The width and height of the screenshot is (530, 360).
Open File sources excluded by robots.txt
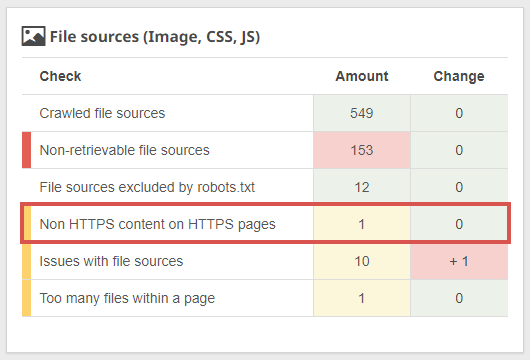pos(147,187)
